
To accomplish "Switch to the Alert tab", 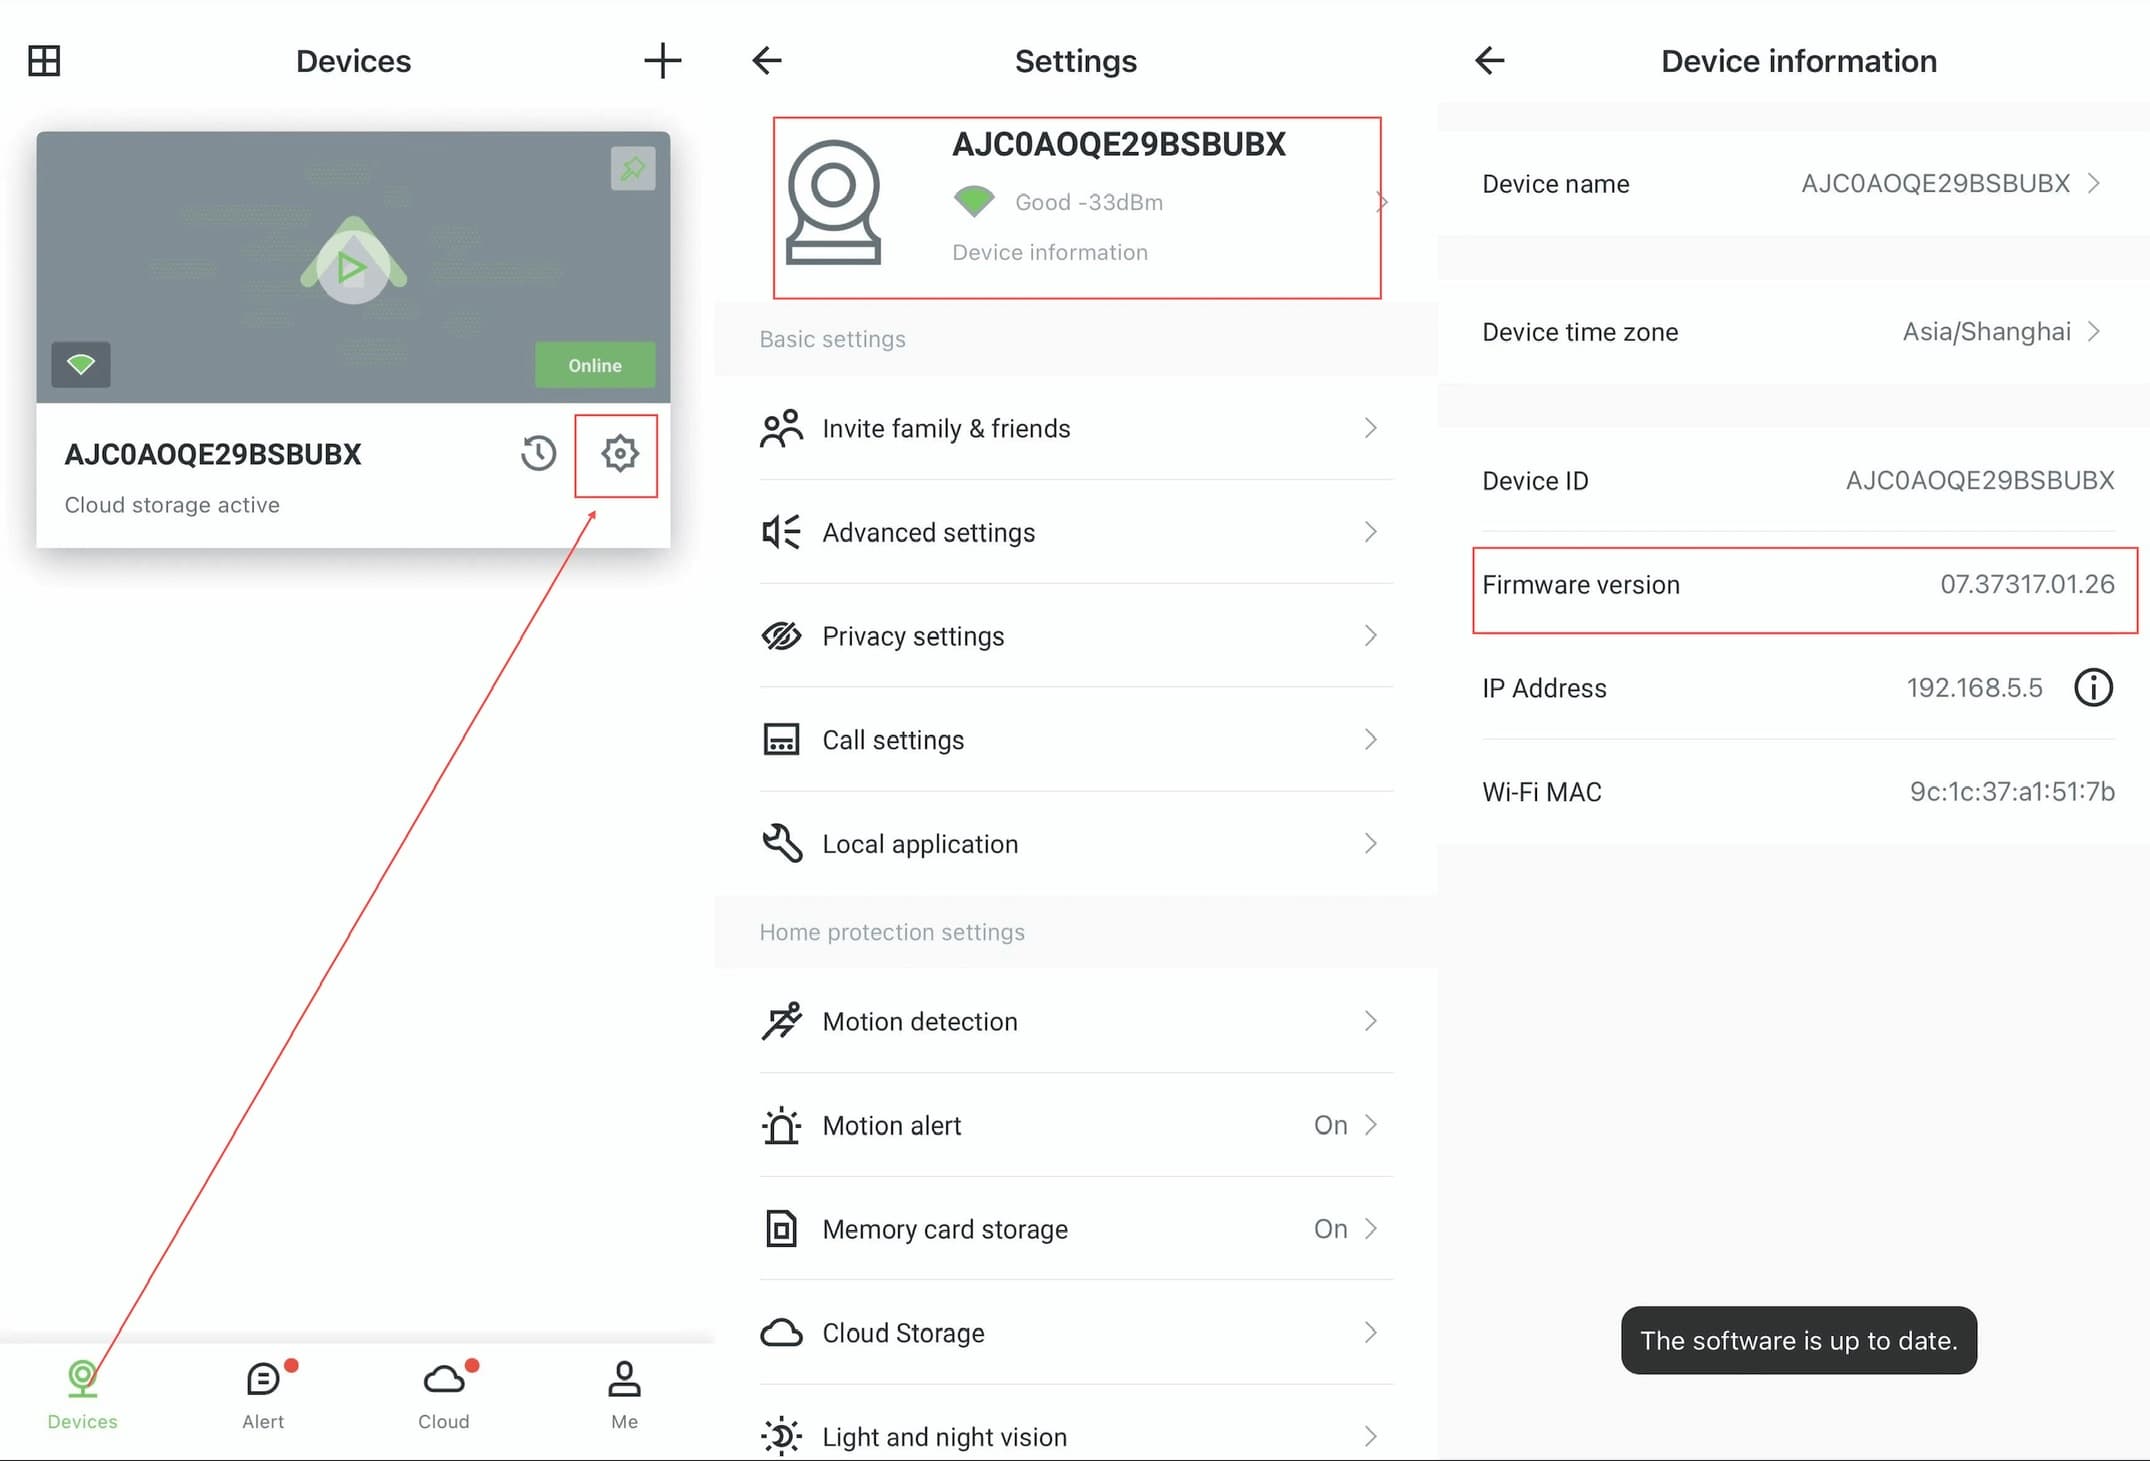I will click(263, 1395).
